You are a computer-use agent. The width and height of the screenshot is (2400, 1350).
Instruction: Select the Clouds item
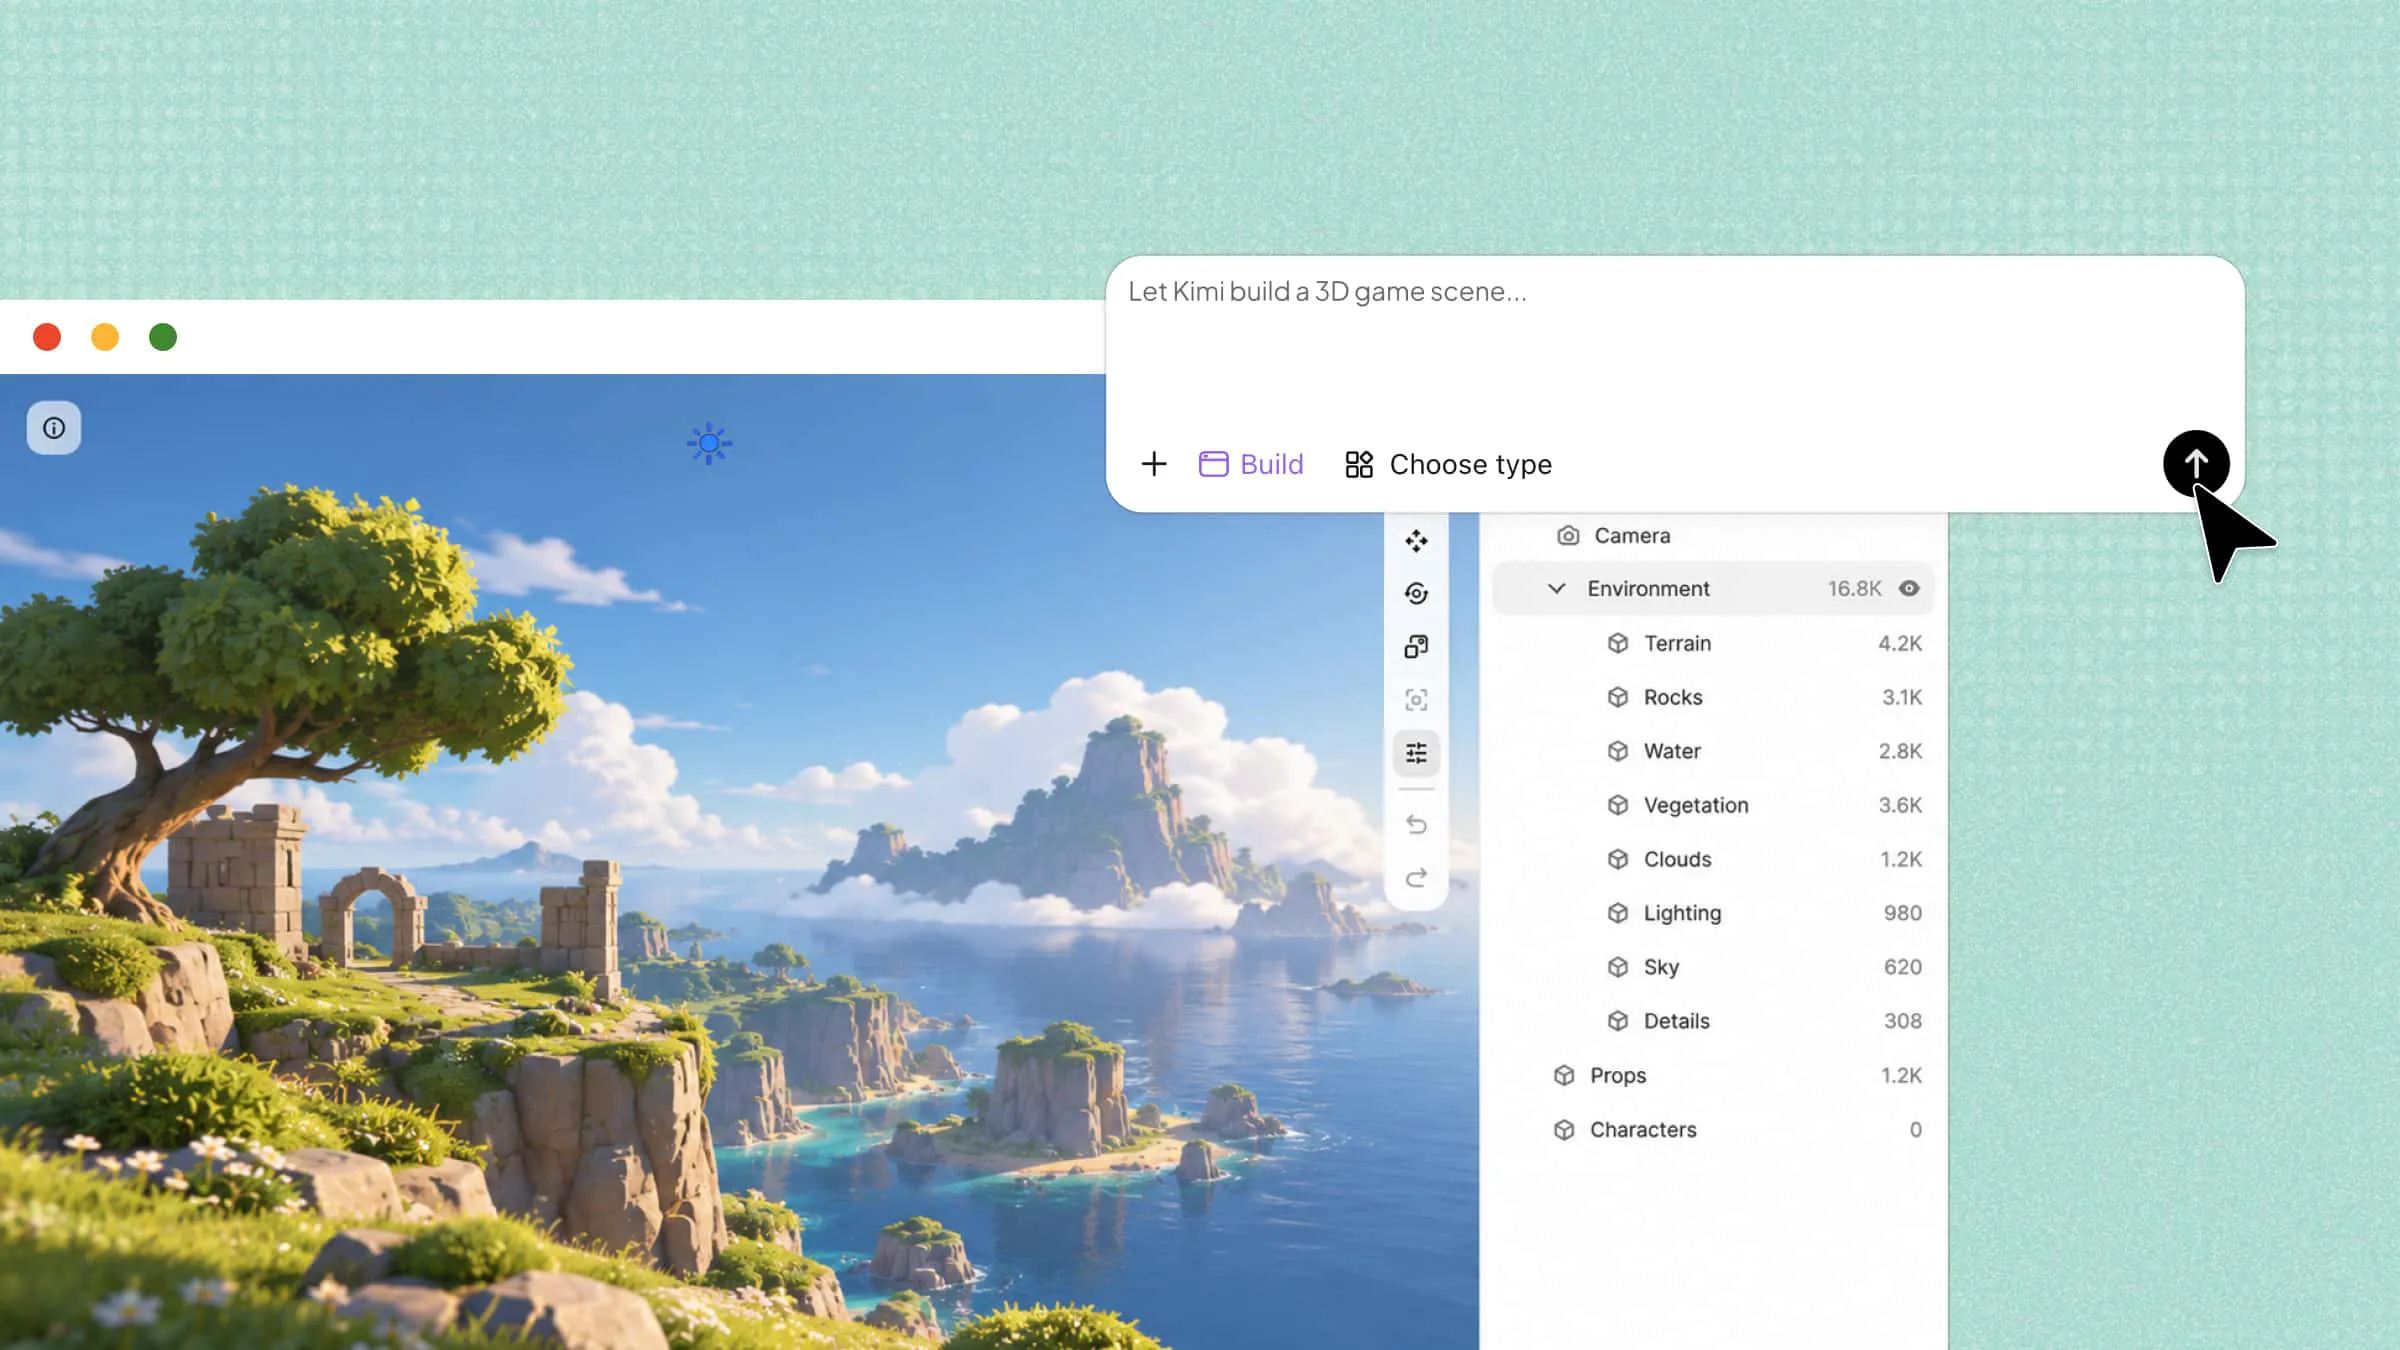1713,859
